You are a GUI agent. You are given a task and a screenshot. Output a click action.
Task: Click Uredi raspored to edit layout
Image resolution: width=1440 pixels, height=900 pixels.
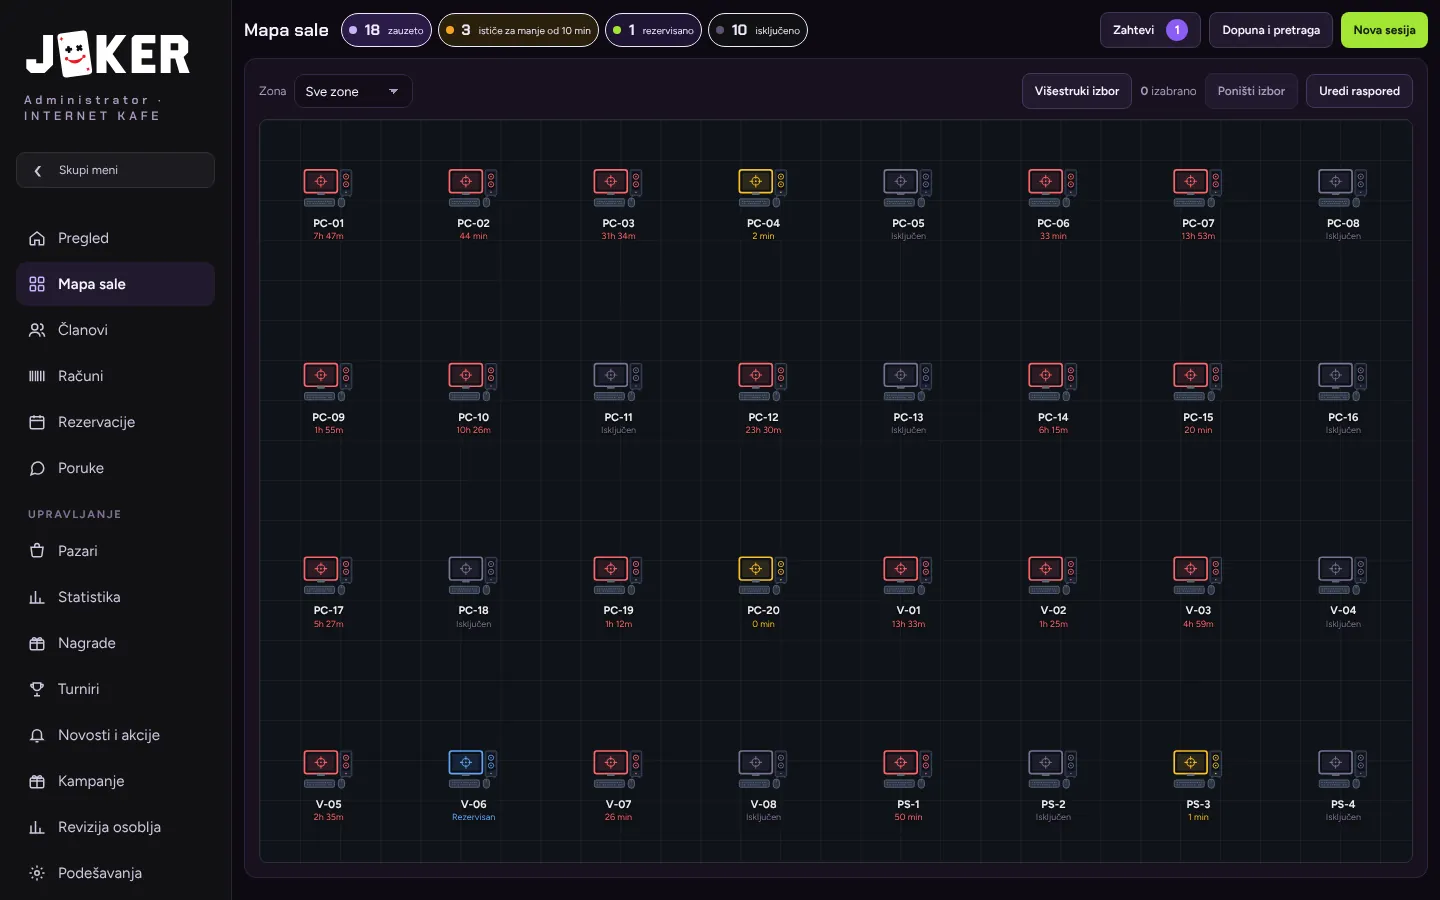click(x=1359, y=91)
